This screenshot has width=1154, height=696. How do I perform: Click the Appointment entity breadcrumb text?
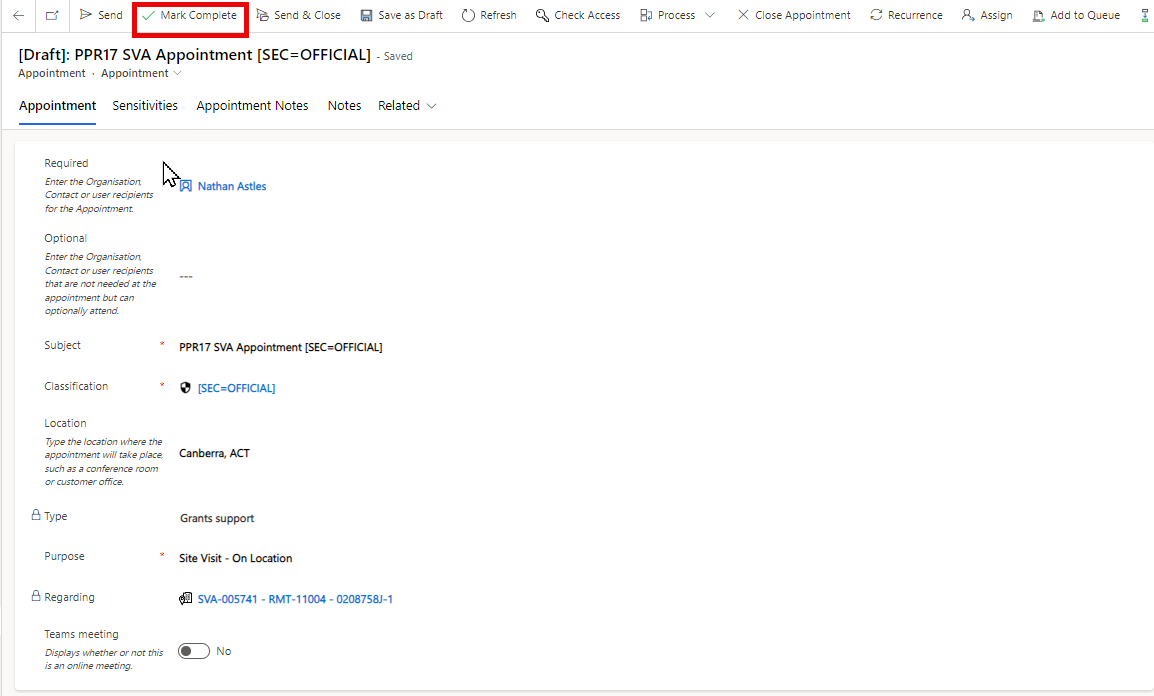point(52,74)
